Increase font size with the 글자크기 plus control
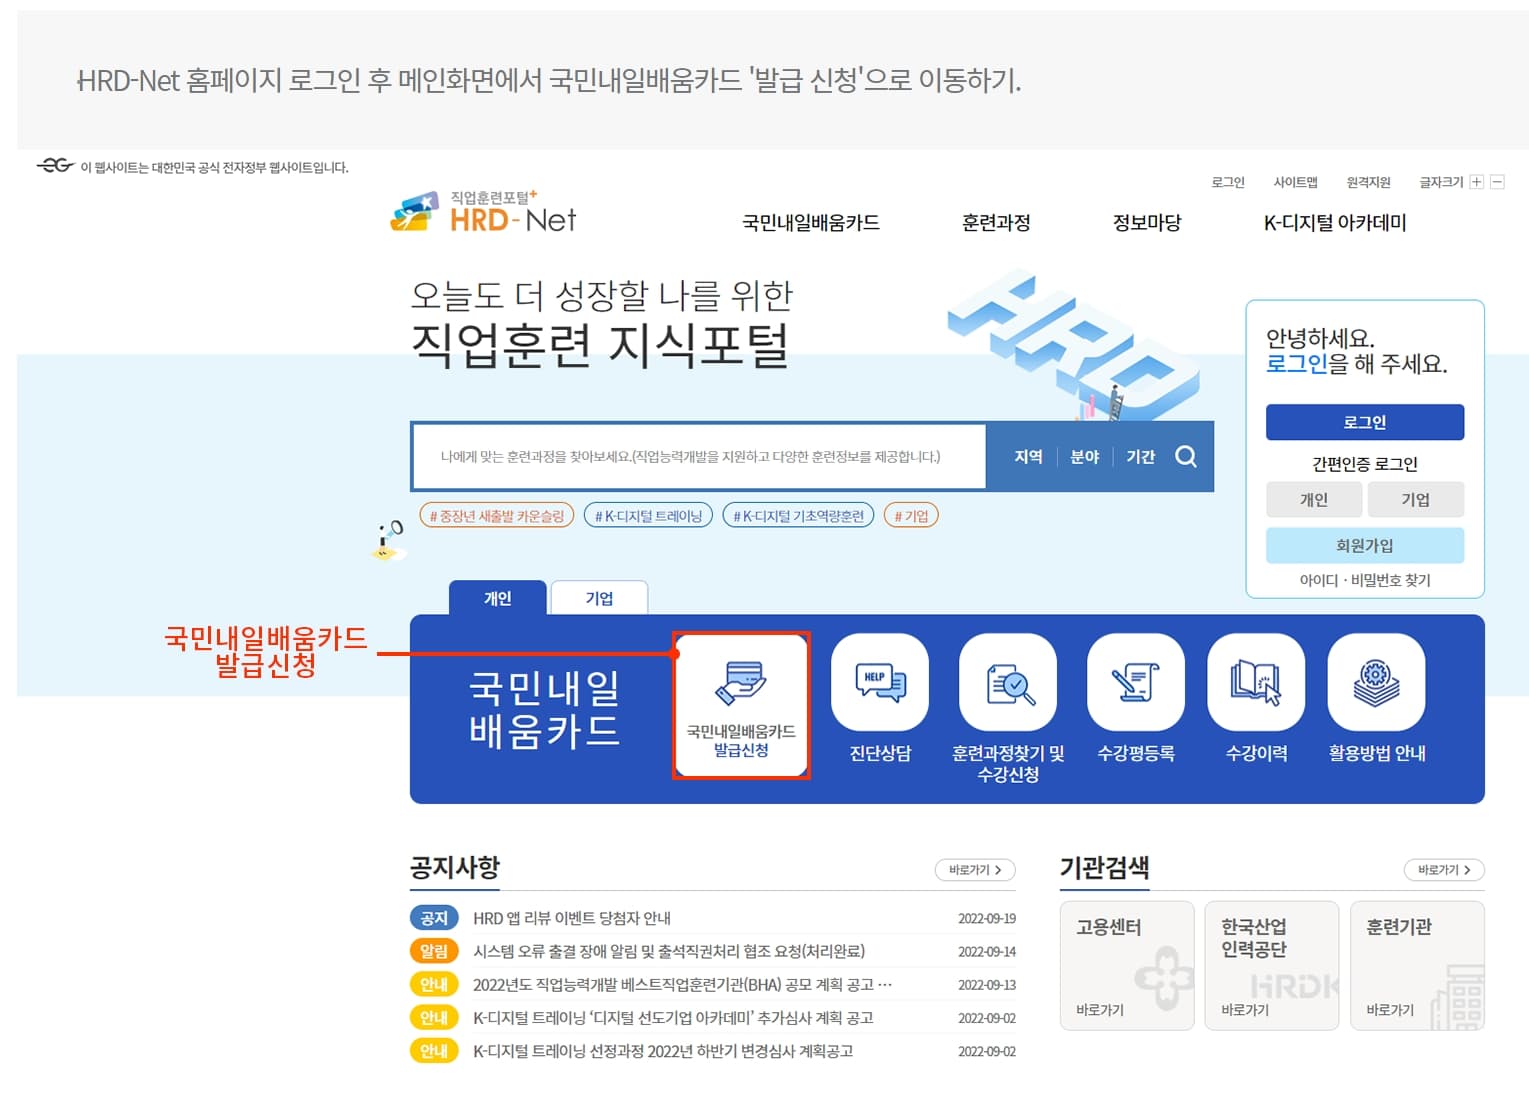1529x1093 pixels. point(1477,182)
